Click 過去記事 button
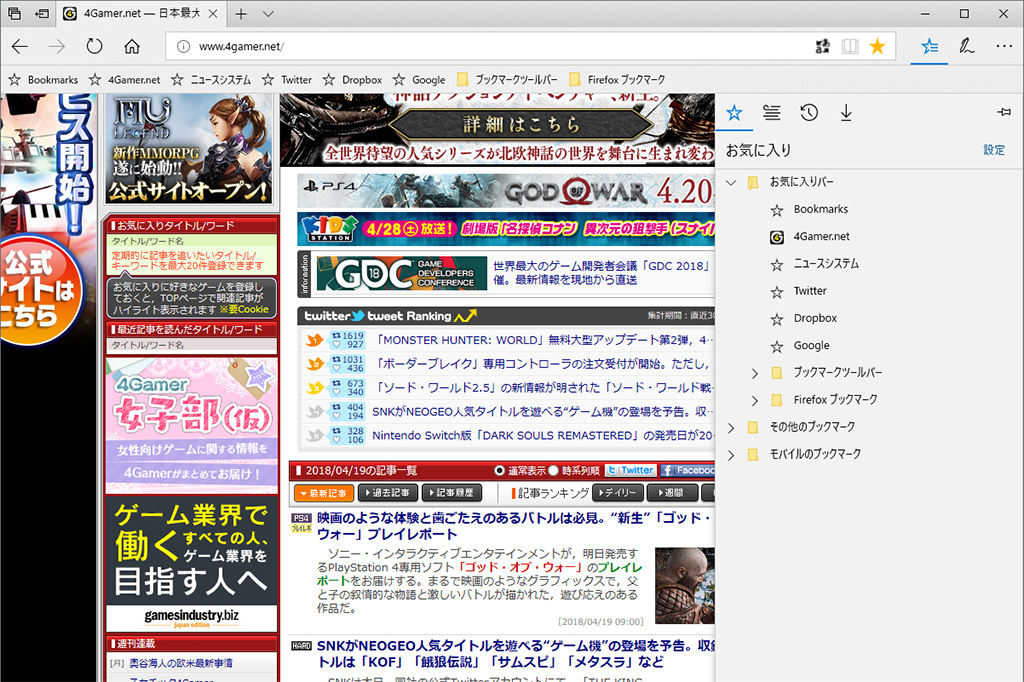The width and height of the screenshot is (1024, 682). [x=388, y=493]
